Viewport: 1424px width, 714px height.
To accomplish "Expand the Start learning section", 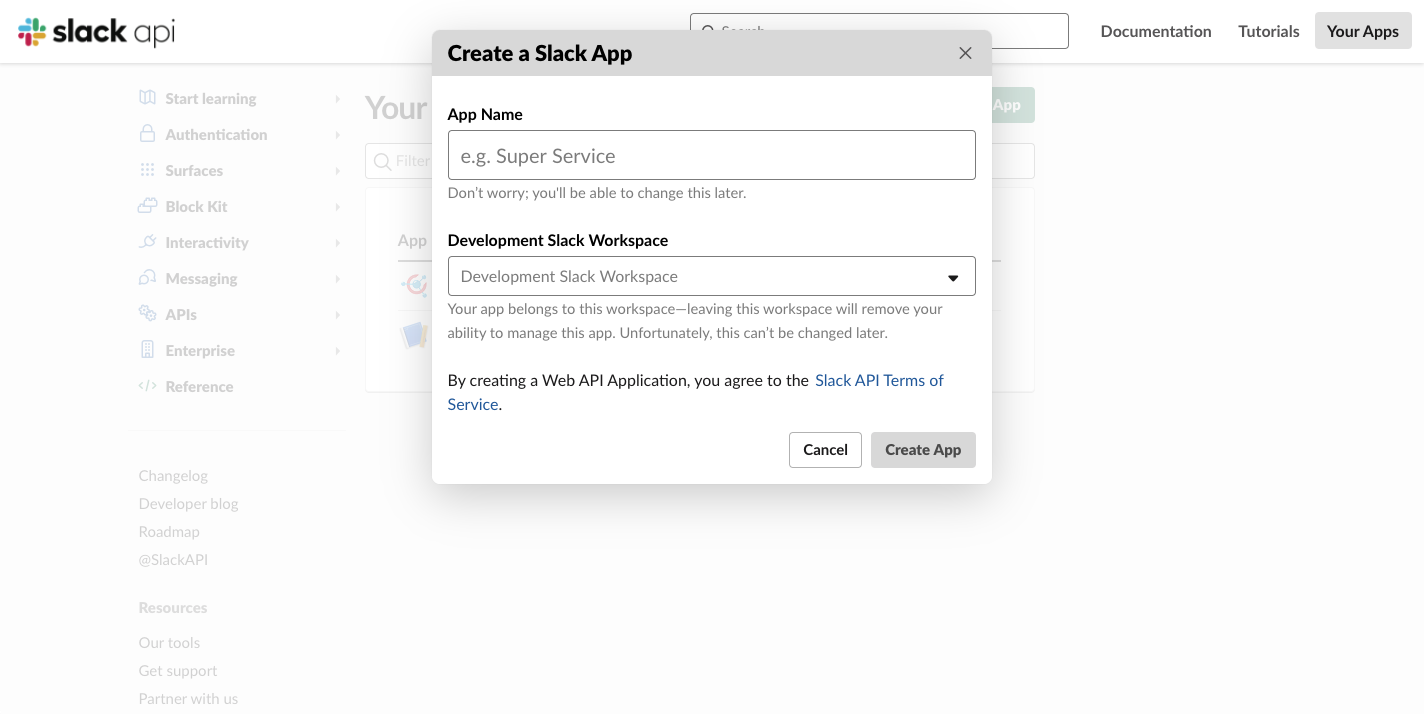I will point(338,99).
